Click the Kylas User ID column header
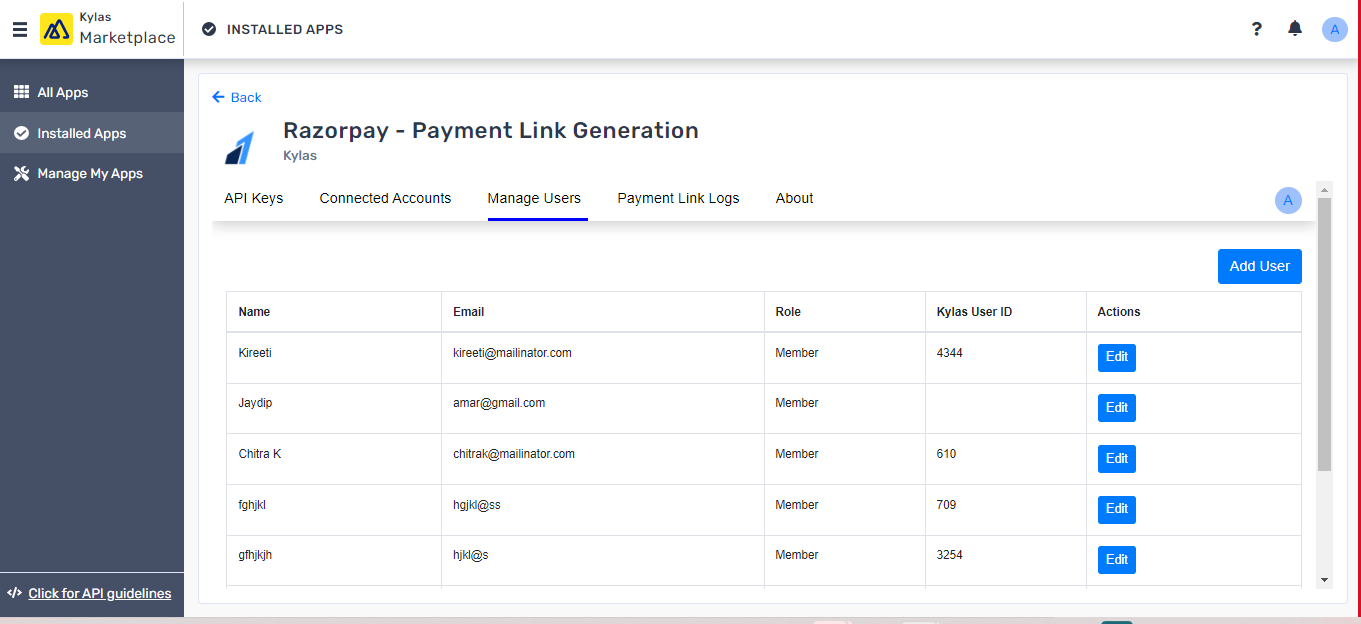 974,312
